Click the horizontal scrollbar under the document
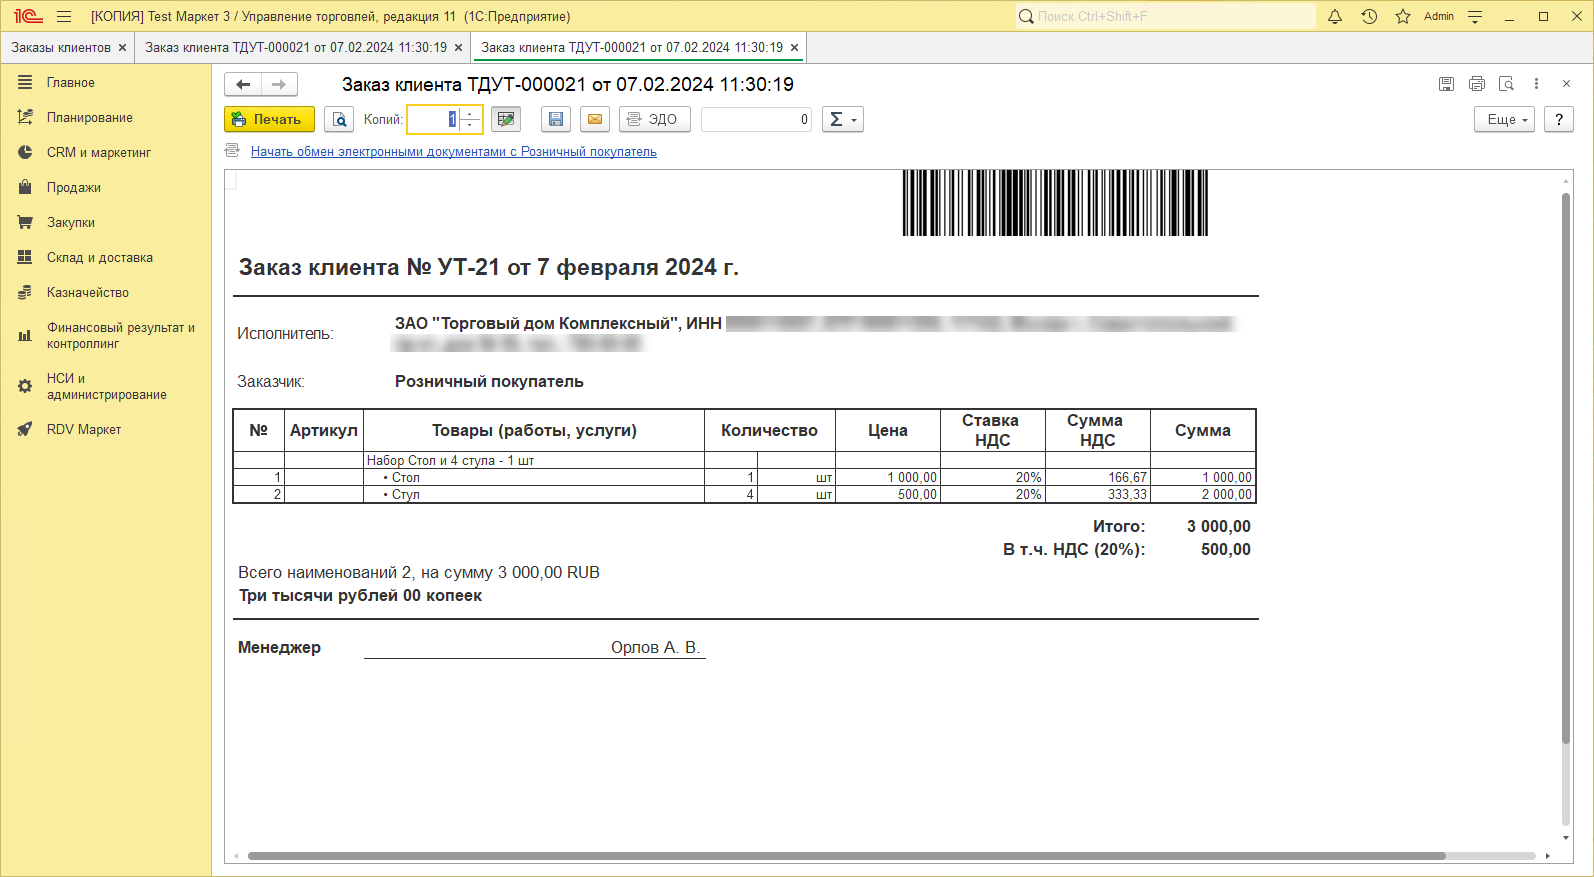Image resolution: width=1594 pixels, height=877 pixels. point(846,856)
